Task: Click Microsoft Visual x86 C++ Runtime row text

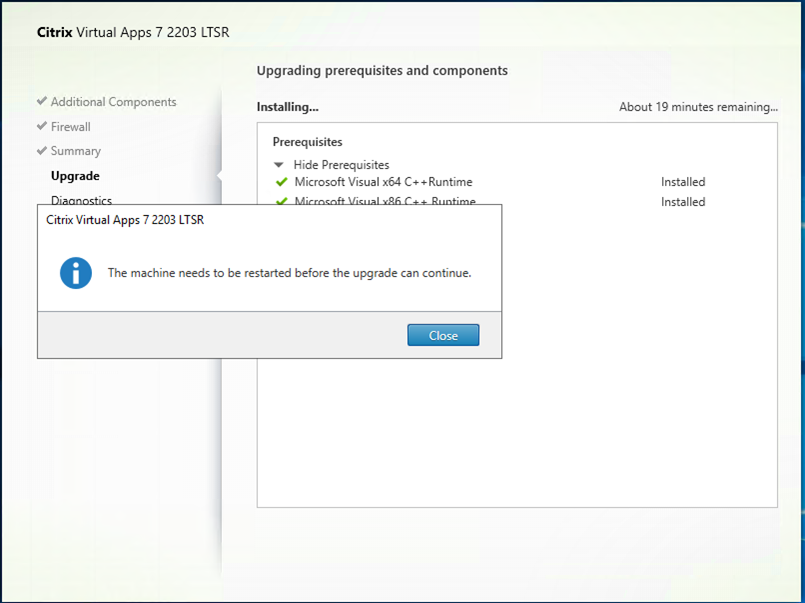Action: pos(385,200)
